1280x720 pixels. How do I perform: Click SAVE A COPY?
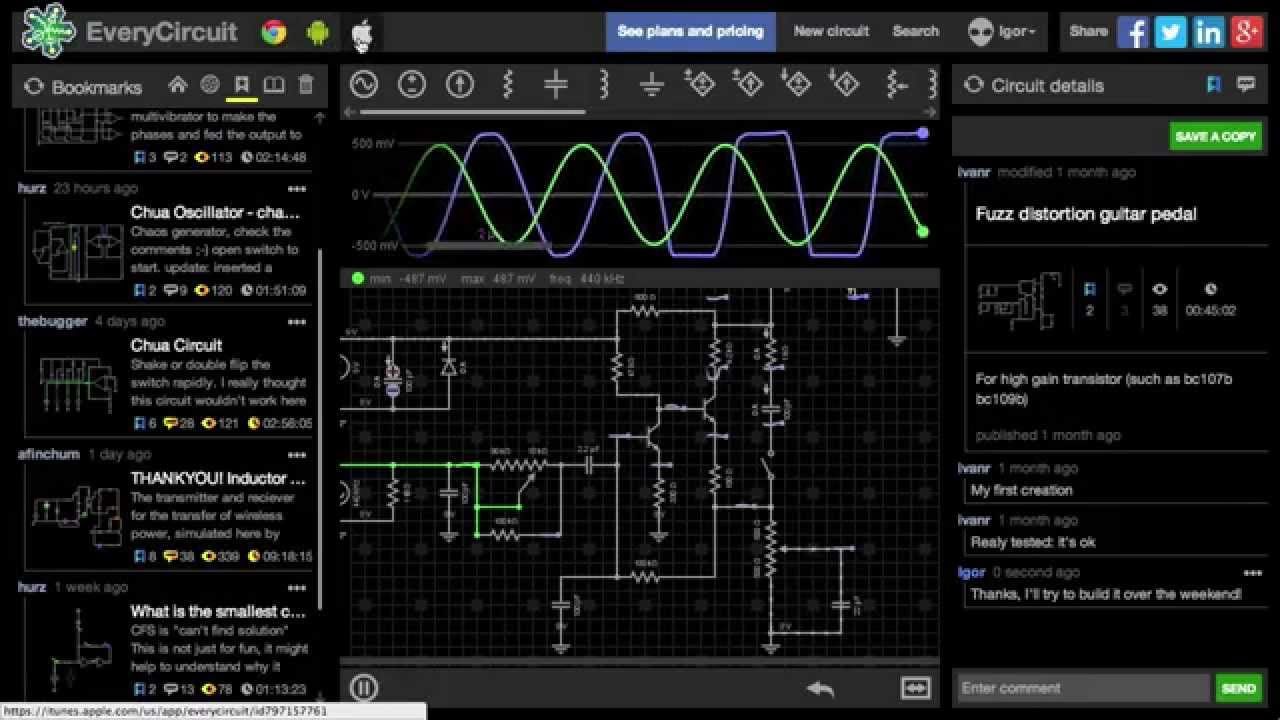pos(1216,135)
